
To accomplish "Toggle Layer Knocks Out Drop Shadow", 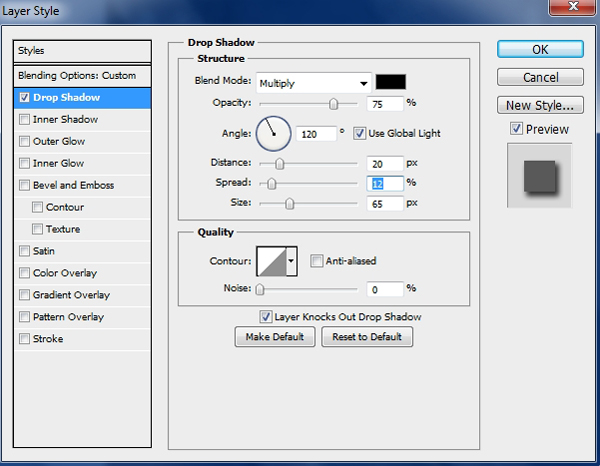I will pos(265,317).
